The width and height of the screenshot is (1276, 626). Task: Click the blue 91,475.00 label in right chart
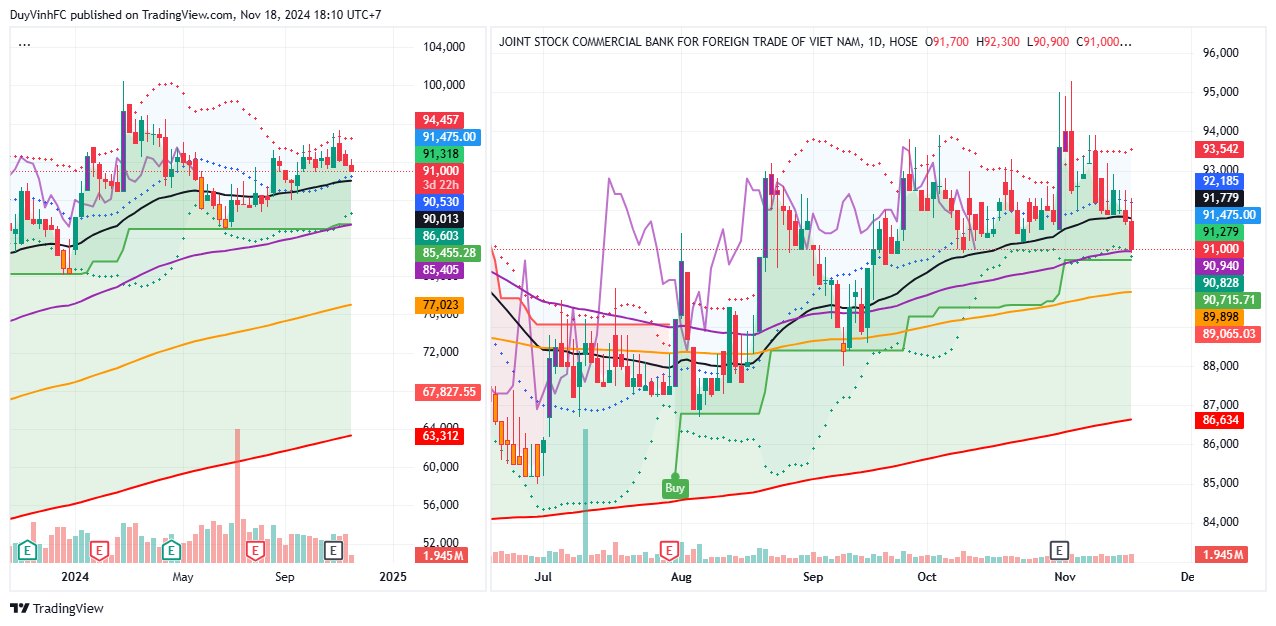[1229, 215]
